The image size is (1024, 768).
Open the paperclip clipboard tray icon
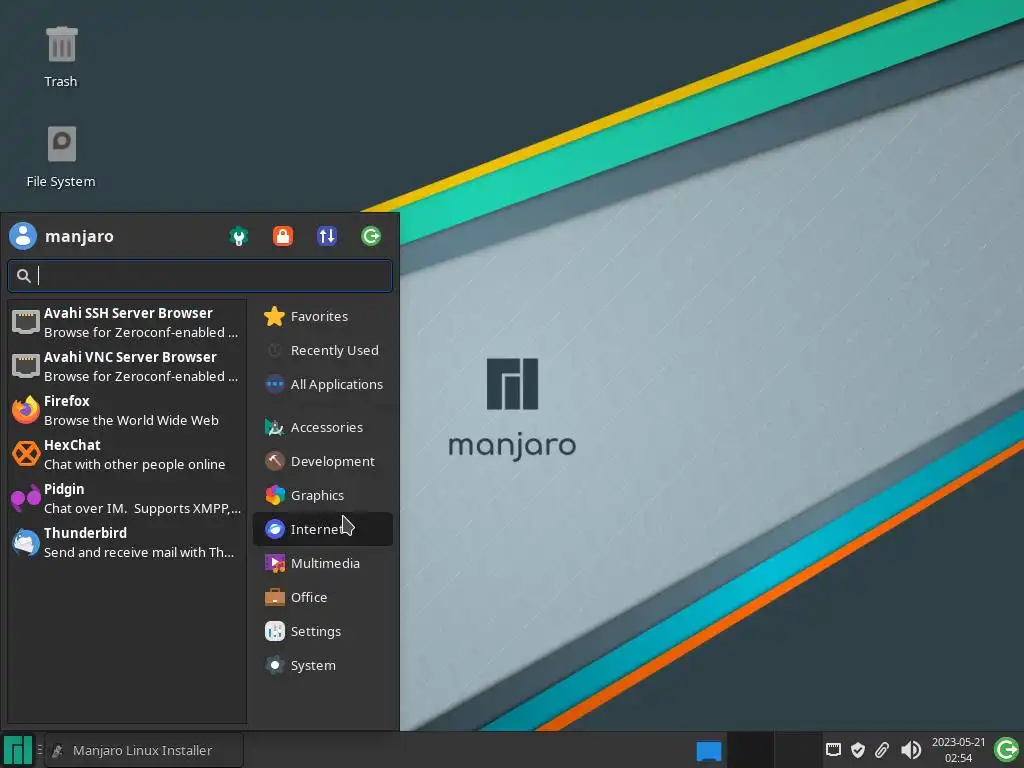click(882, 750)
